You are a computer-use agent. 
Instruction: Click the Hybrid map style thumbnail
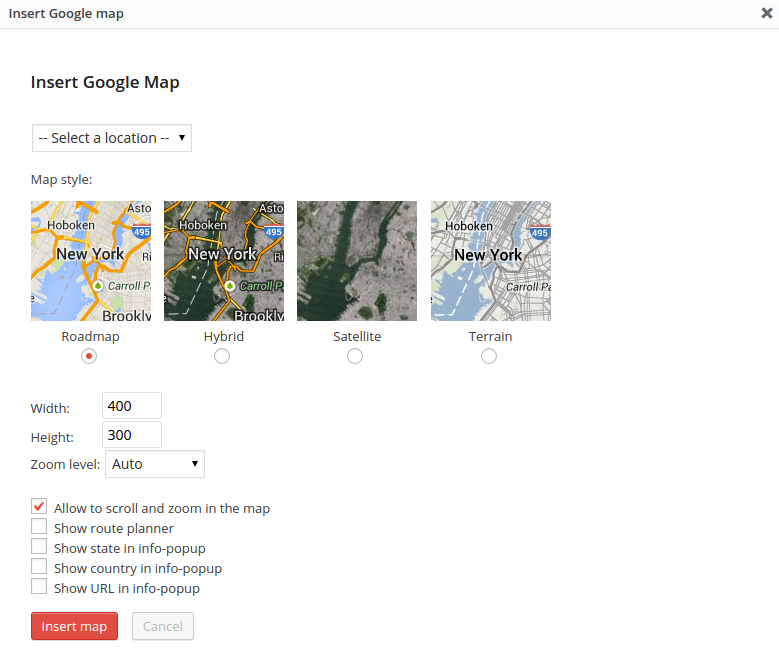click(x=224, y=261)
